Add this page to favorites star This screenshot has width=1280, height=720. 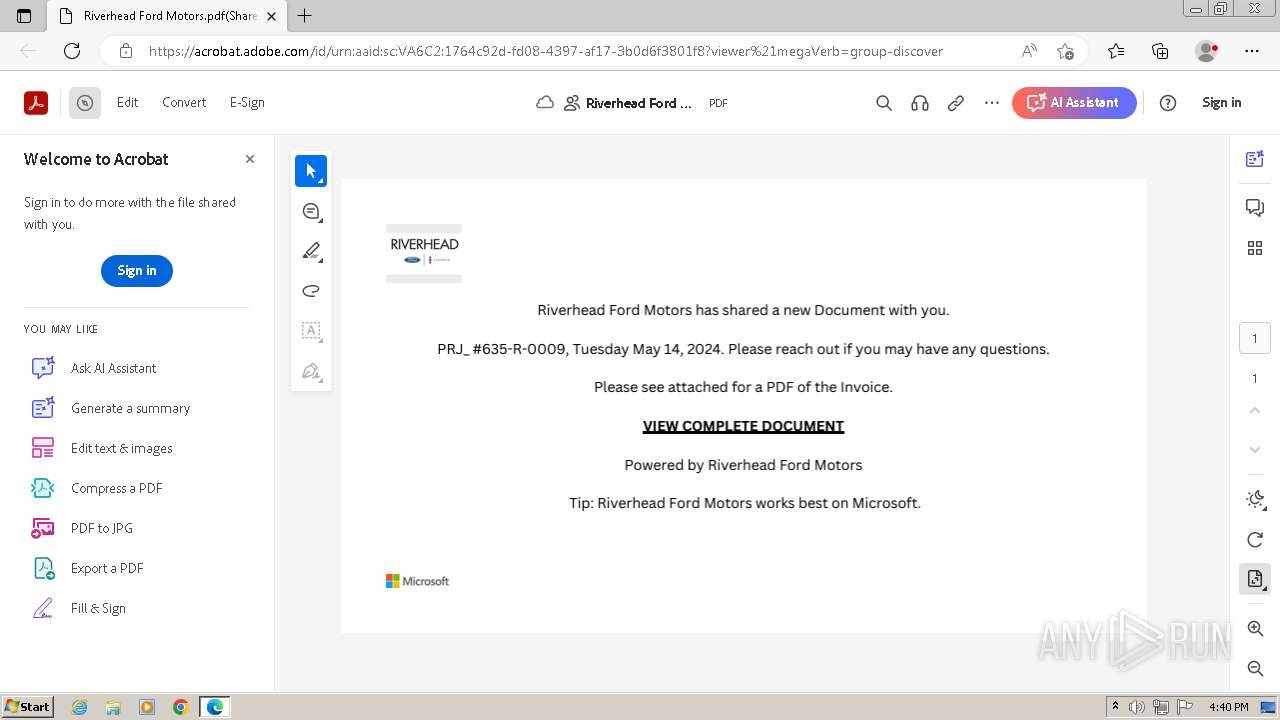(x=1065, y=51)
